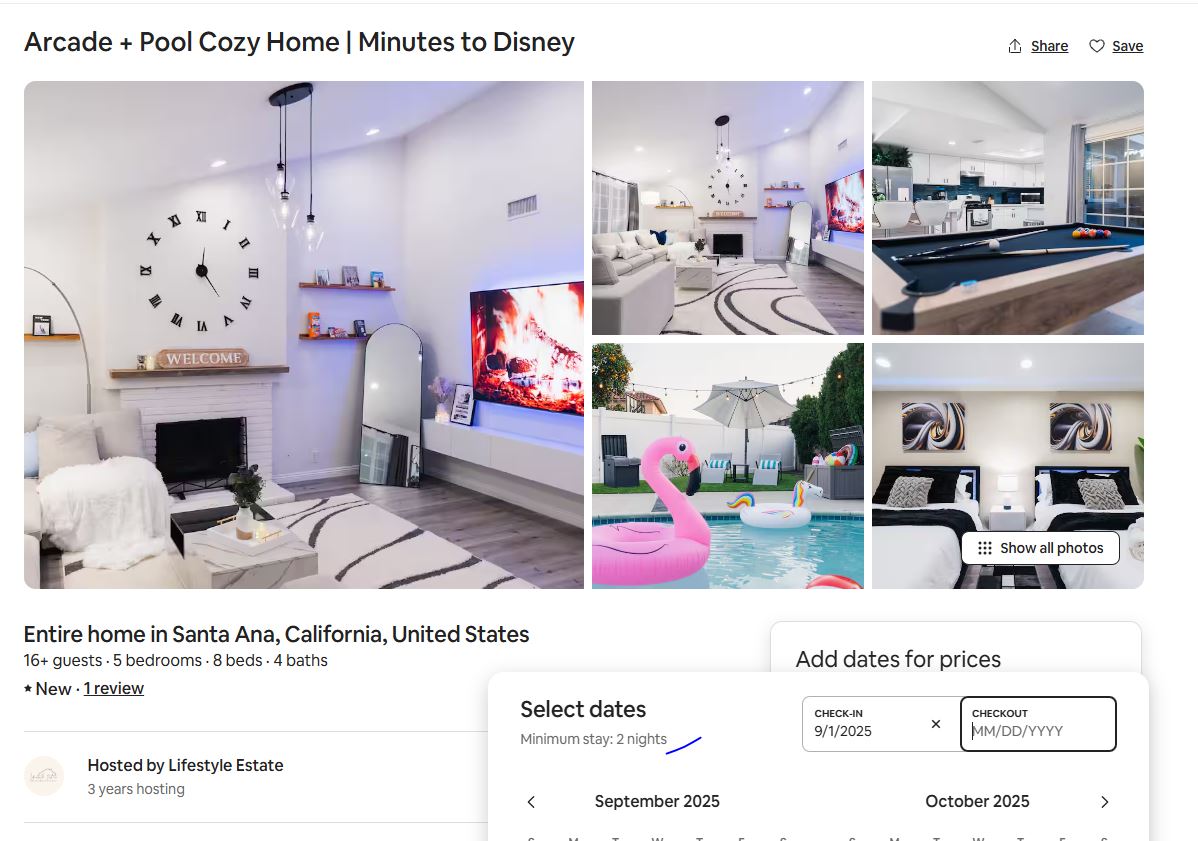The image size is (1198, 841).
Task: Click the Share upload icon
Action: click(1015, 46)
